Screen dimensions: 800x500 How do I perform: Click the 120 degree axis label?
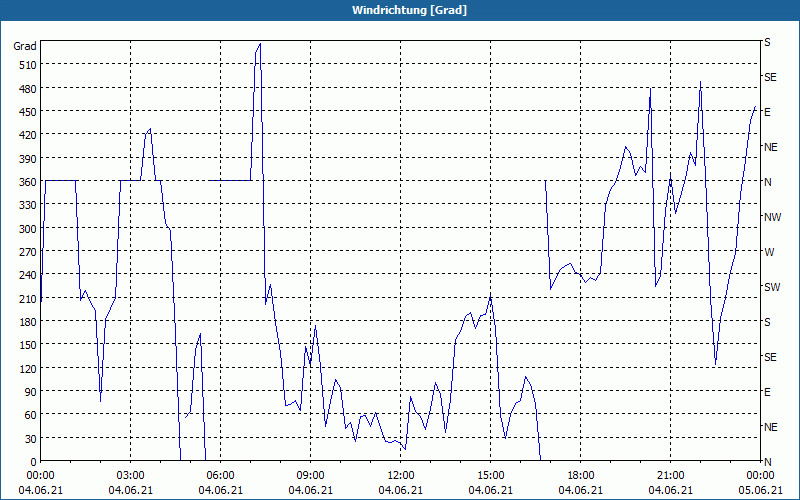28,368
